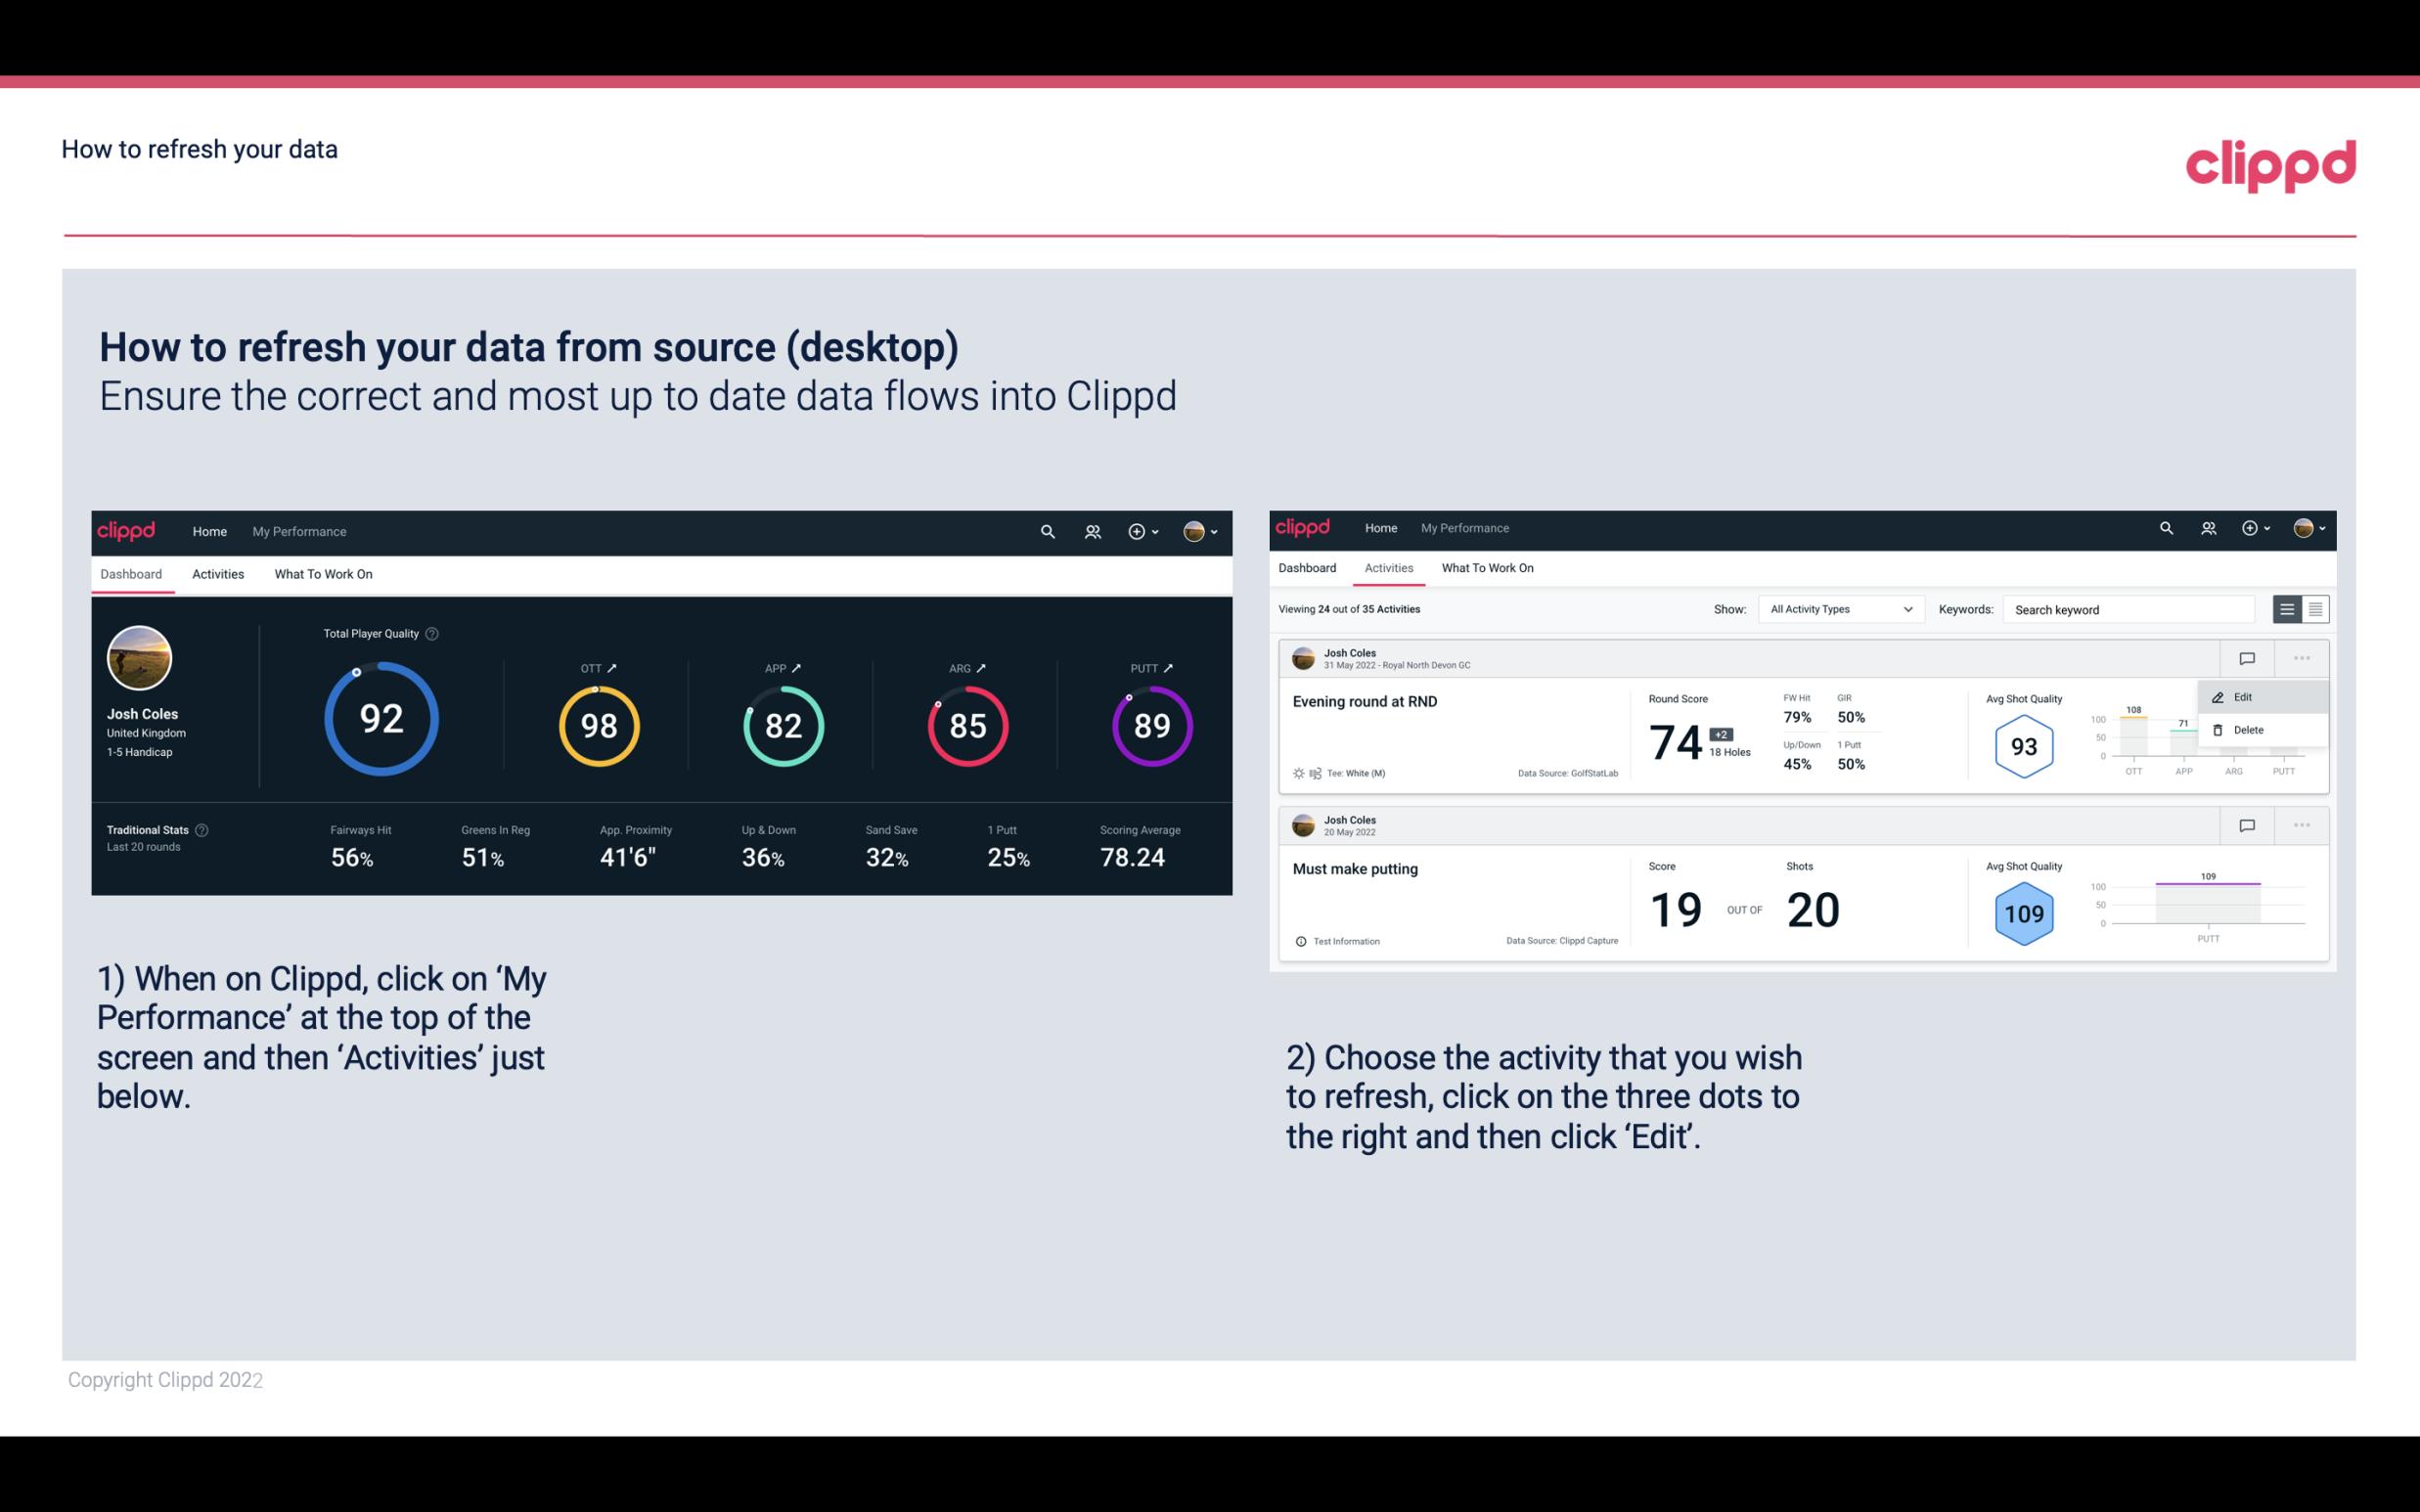
Task: Click the Clippd home logo icon
Action: tap(125, 529)
